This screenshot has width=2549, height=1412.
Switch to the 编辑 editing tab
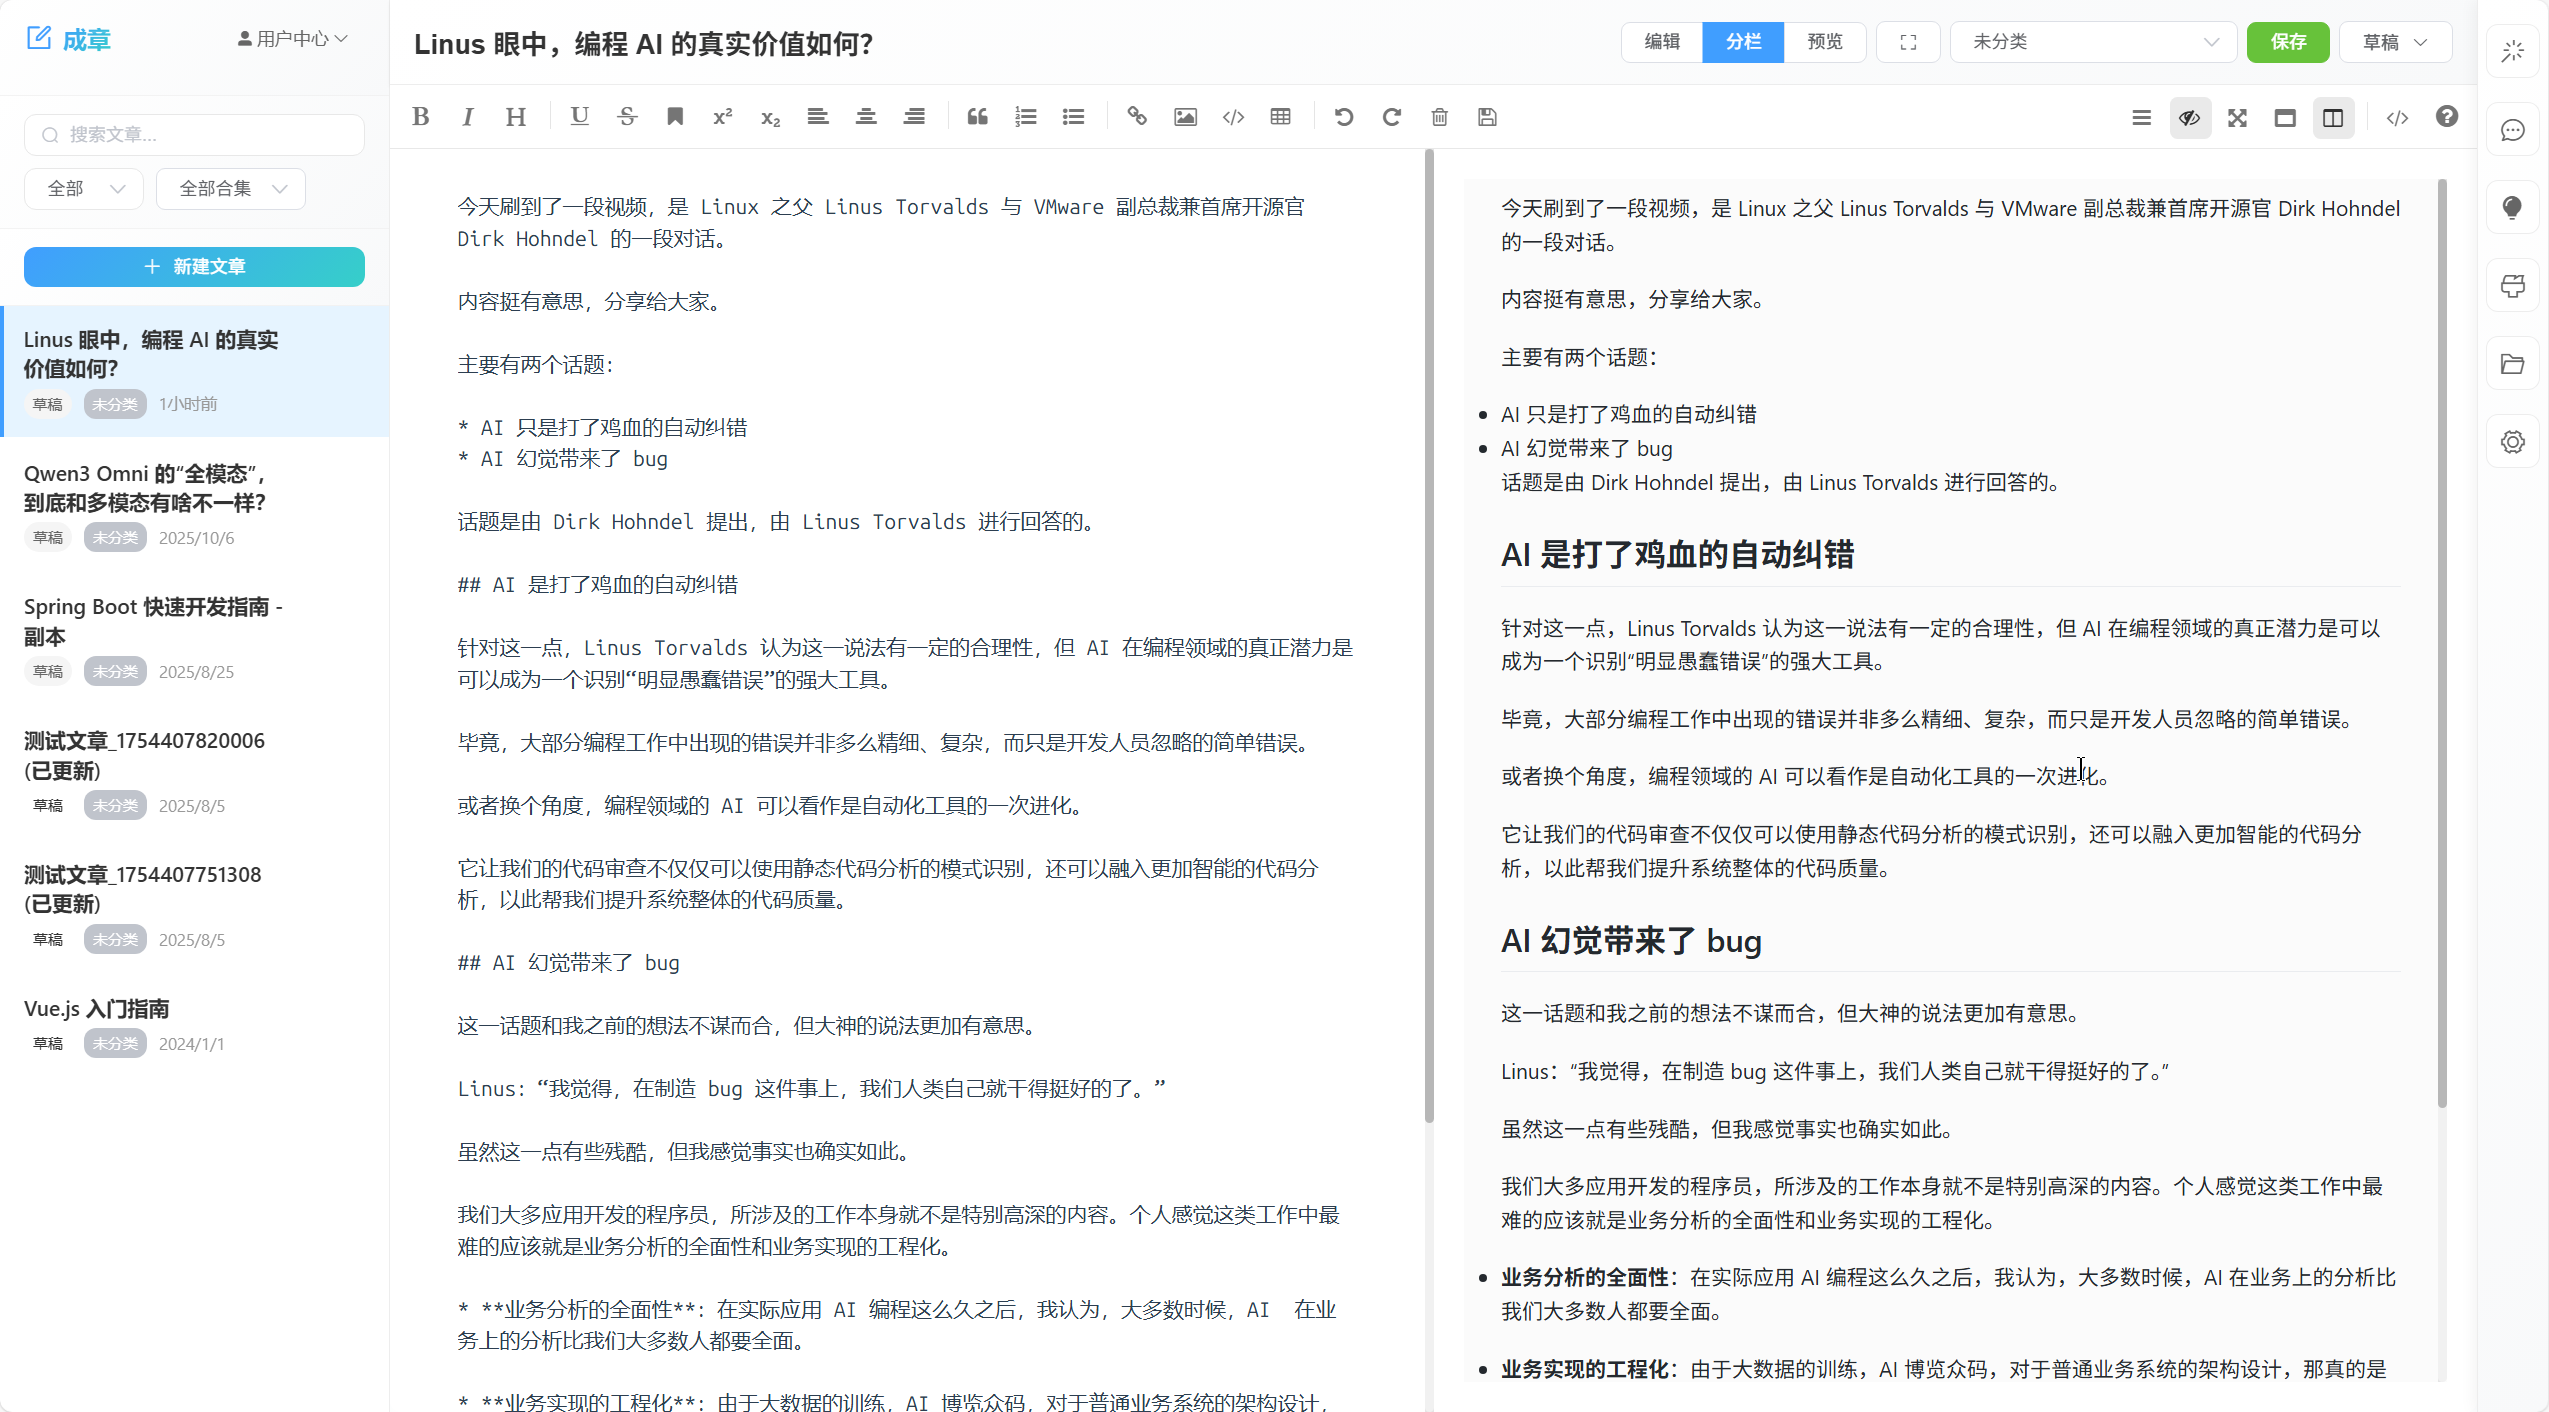pos(1660,42)
